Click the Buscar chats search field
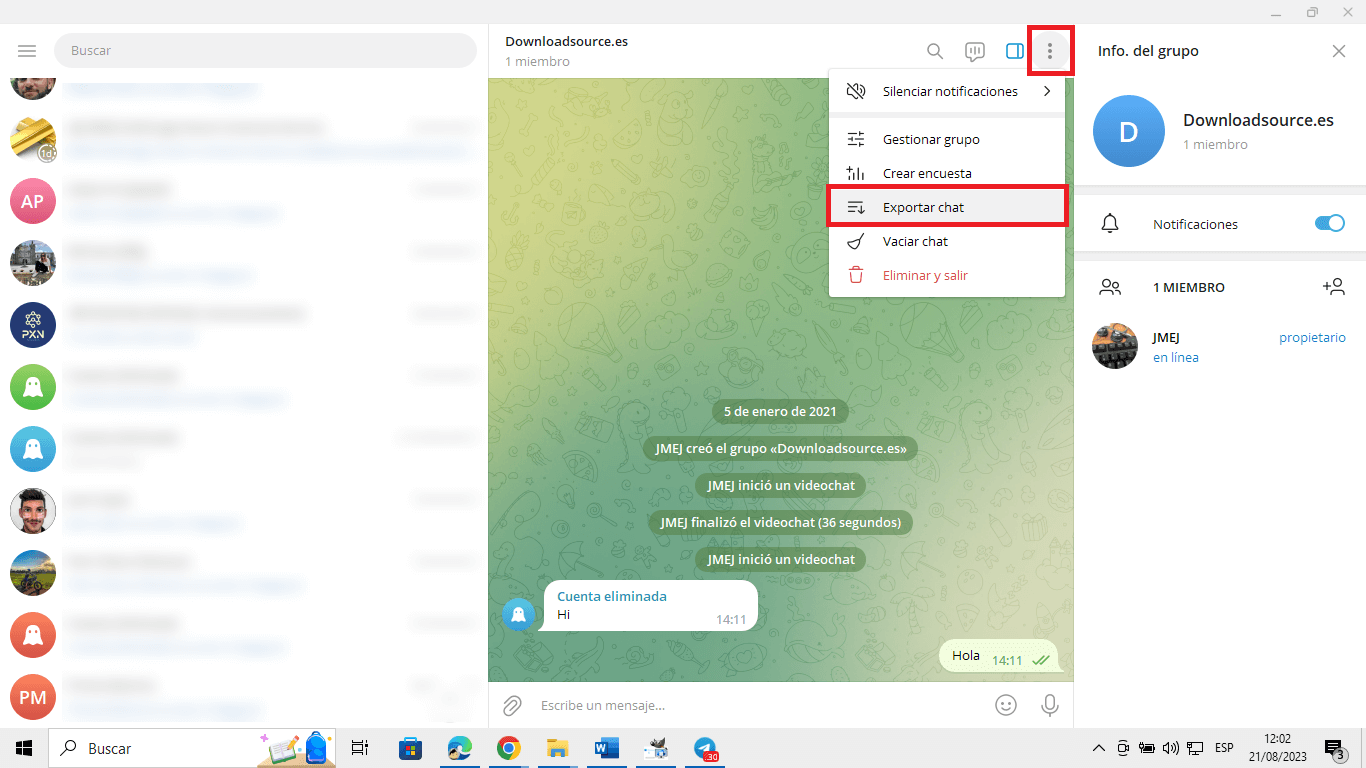Screen dimensions: 1366x768 (x=265, y=50)
